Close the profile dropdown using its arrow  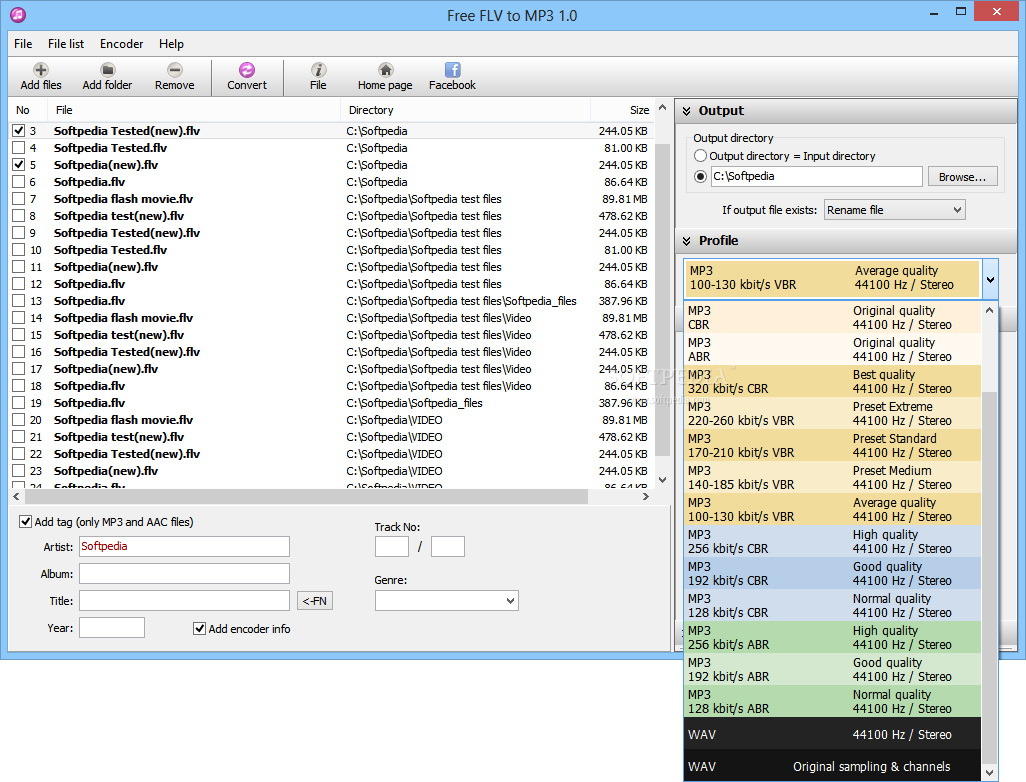tap(990, 279)
